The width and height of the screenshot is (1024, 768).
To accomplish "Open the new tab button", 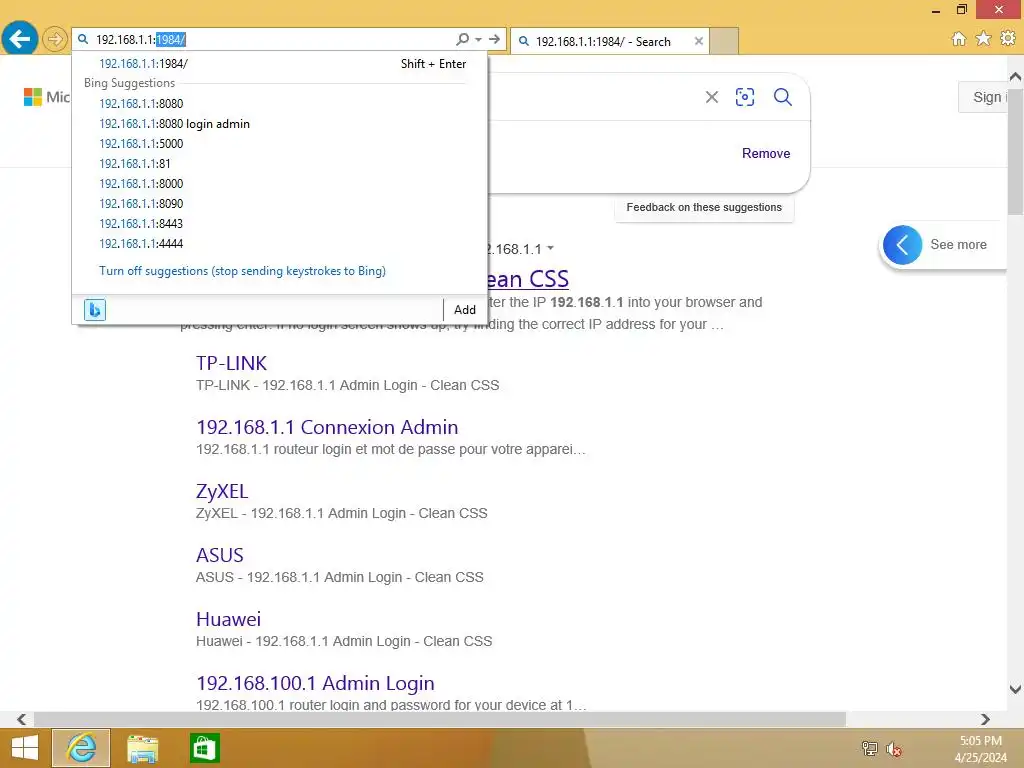I will 724,41.
